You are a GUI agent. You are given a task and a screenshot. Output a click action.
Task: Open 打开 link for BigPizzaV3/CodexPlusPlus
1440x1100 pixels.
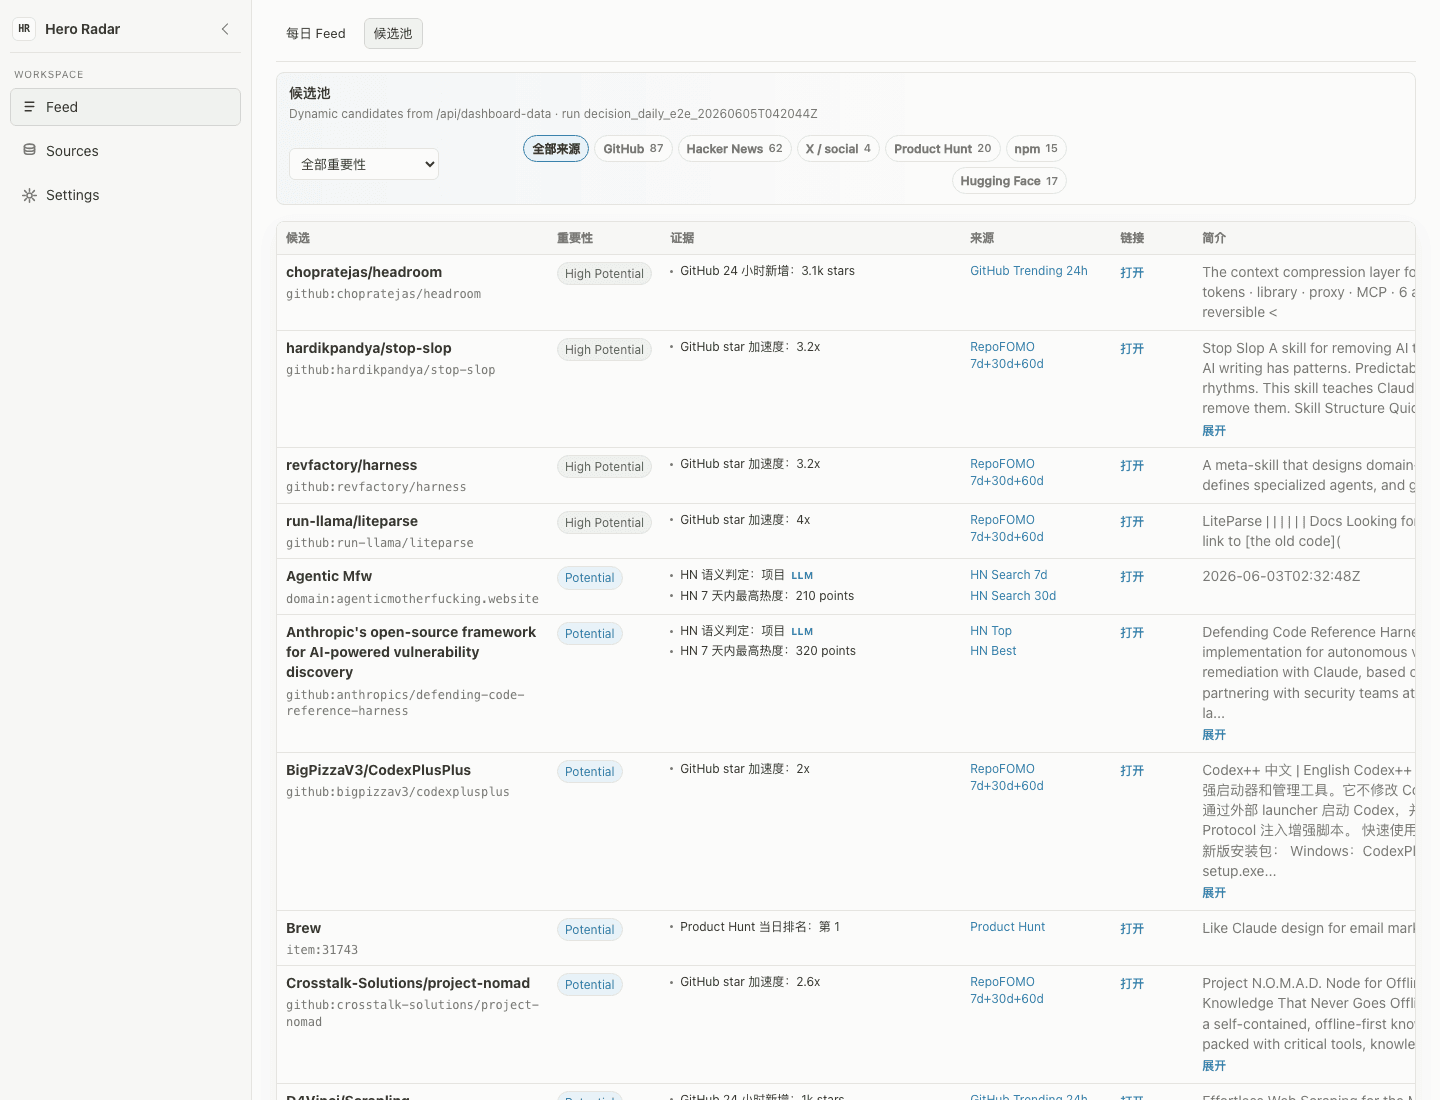[x=1132, y=770]
